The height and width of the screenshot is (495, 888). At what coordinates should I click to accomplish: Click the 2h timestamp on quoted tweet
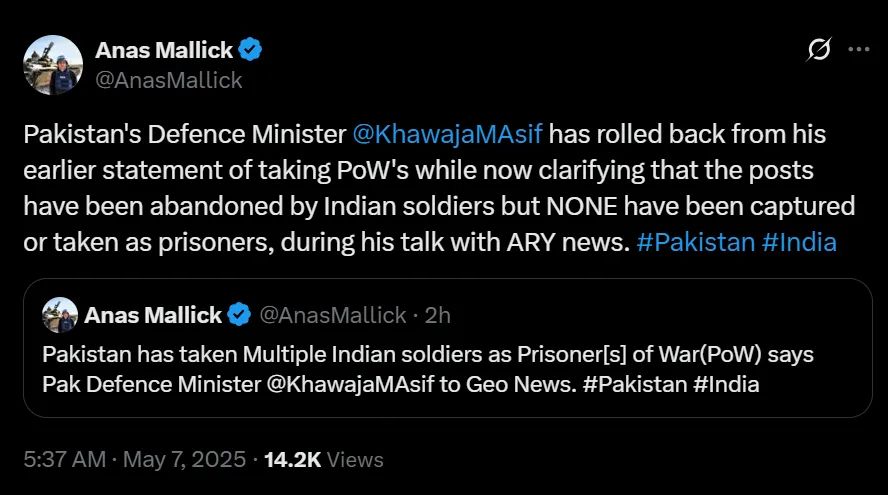coord(438,316)
